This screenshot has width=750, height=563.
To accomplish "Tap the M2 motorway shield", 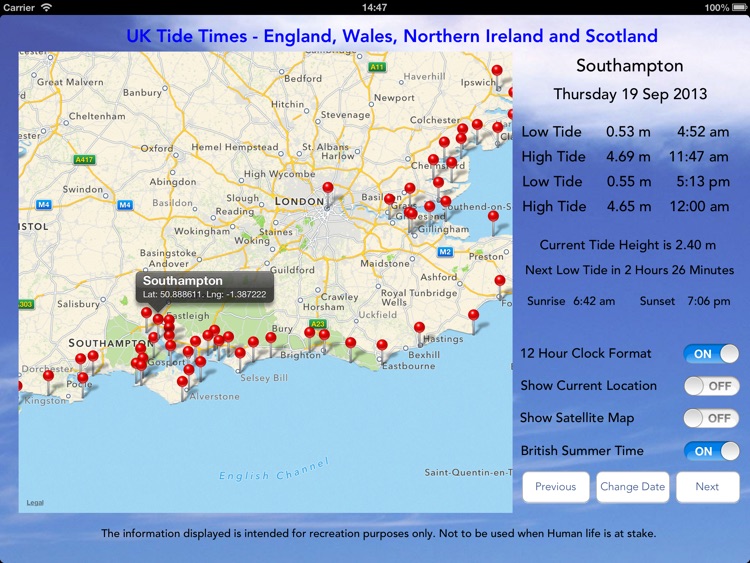I will pyautogui.click(x=445, y=252).
